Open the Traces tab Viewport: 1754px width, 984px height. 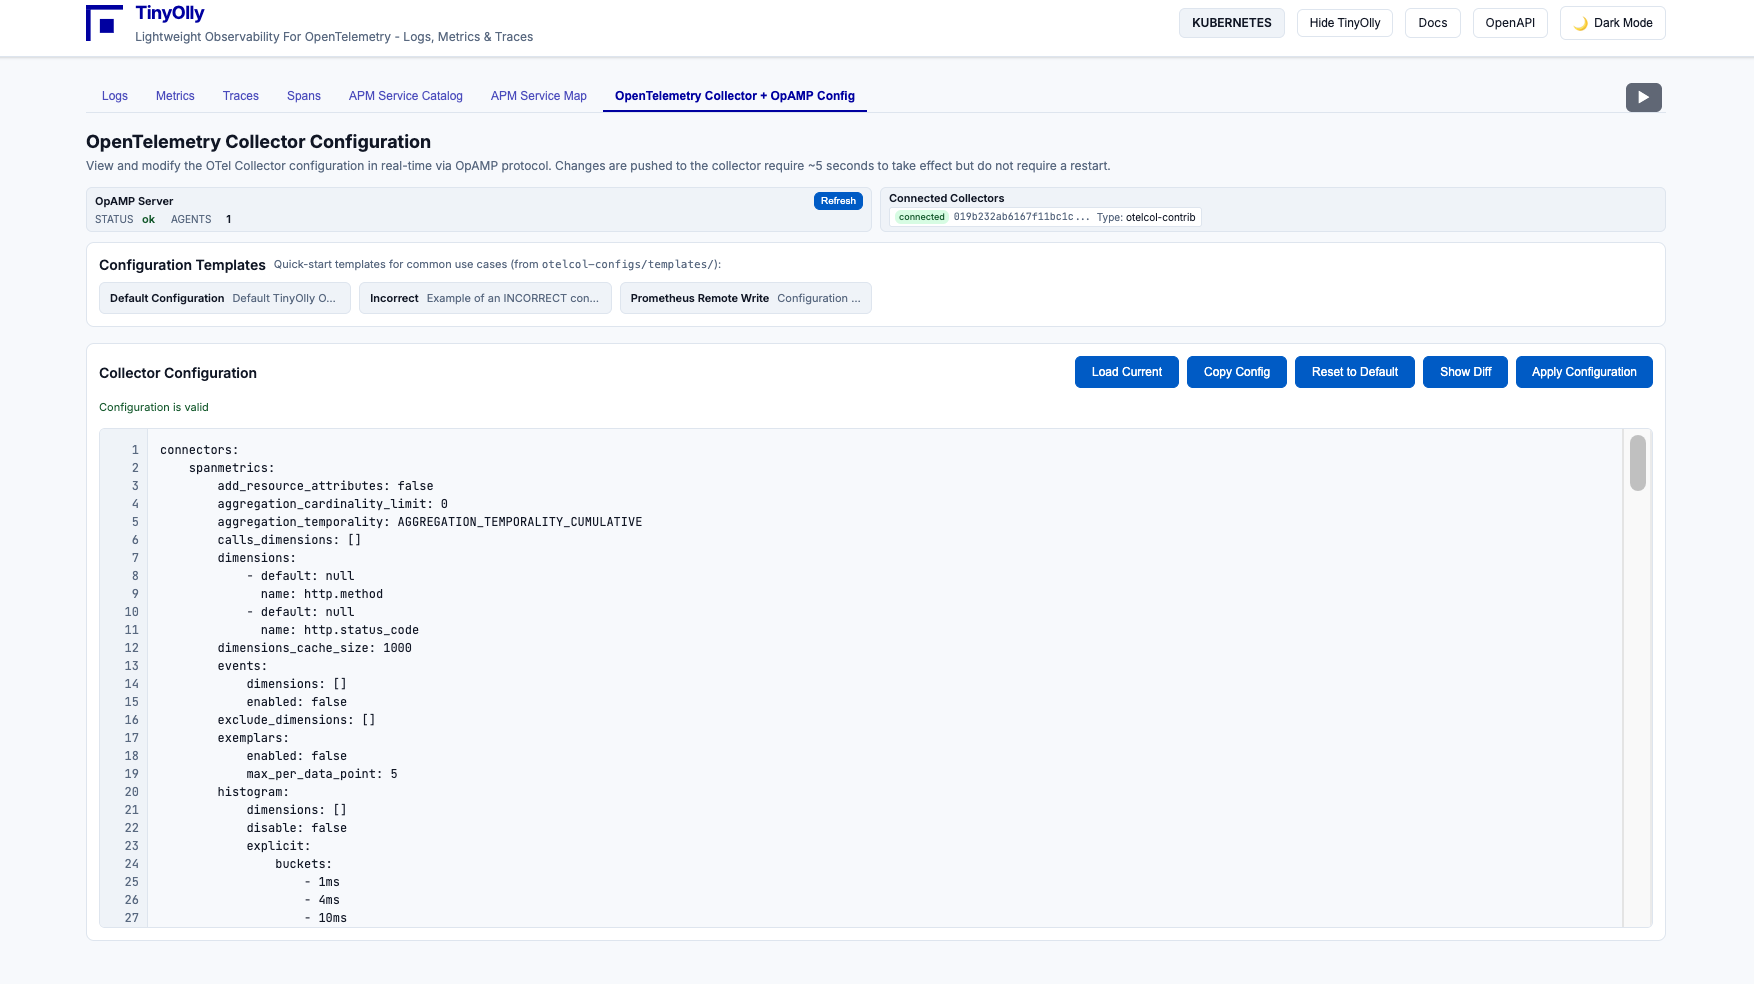pyautogui.click(x=241, y=96)
